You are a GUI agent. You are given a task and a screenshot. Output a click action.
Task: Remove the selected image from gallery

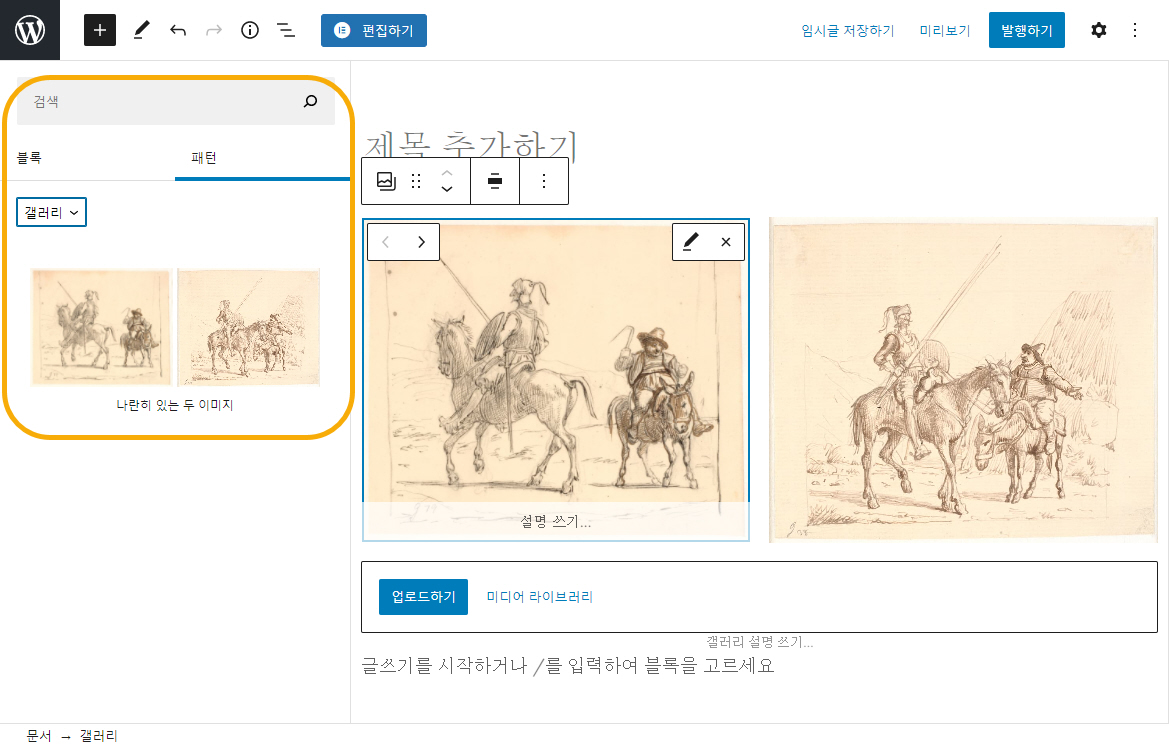click(x=725, y=242)
